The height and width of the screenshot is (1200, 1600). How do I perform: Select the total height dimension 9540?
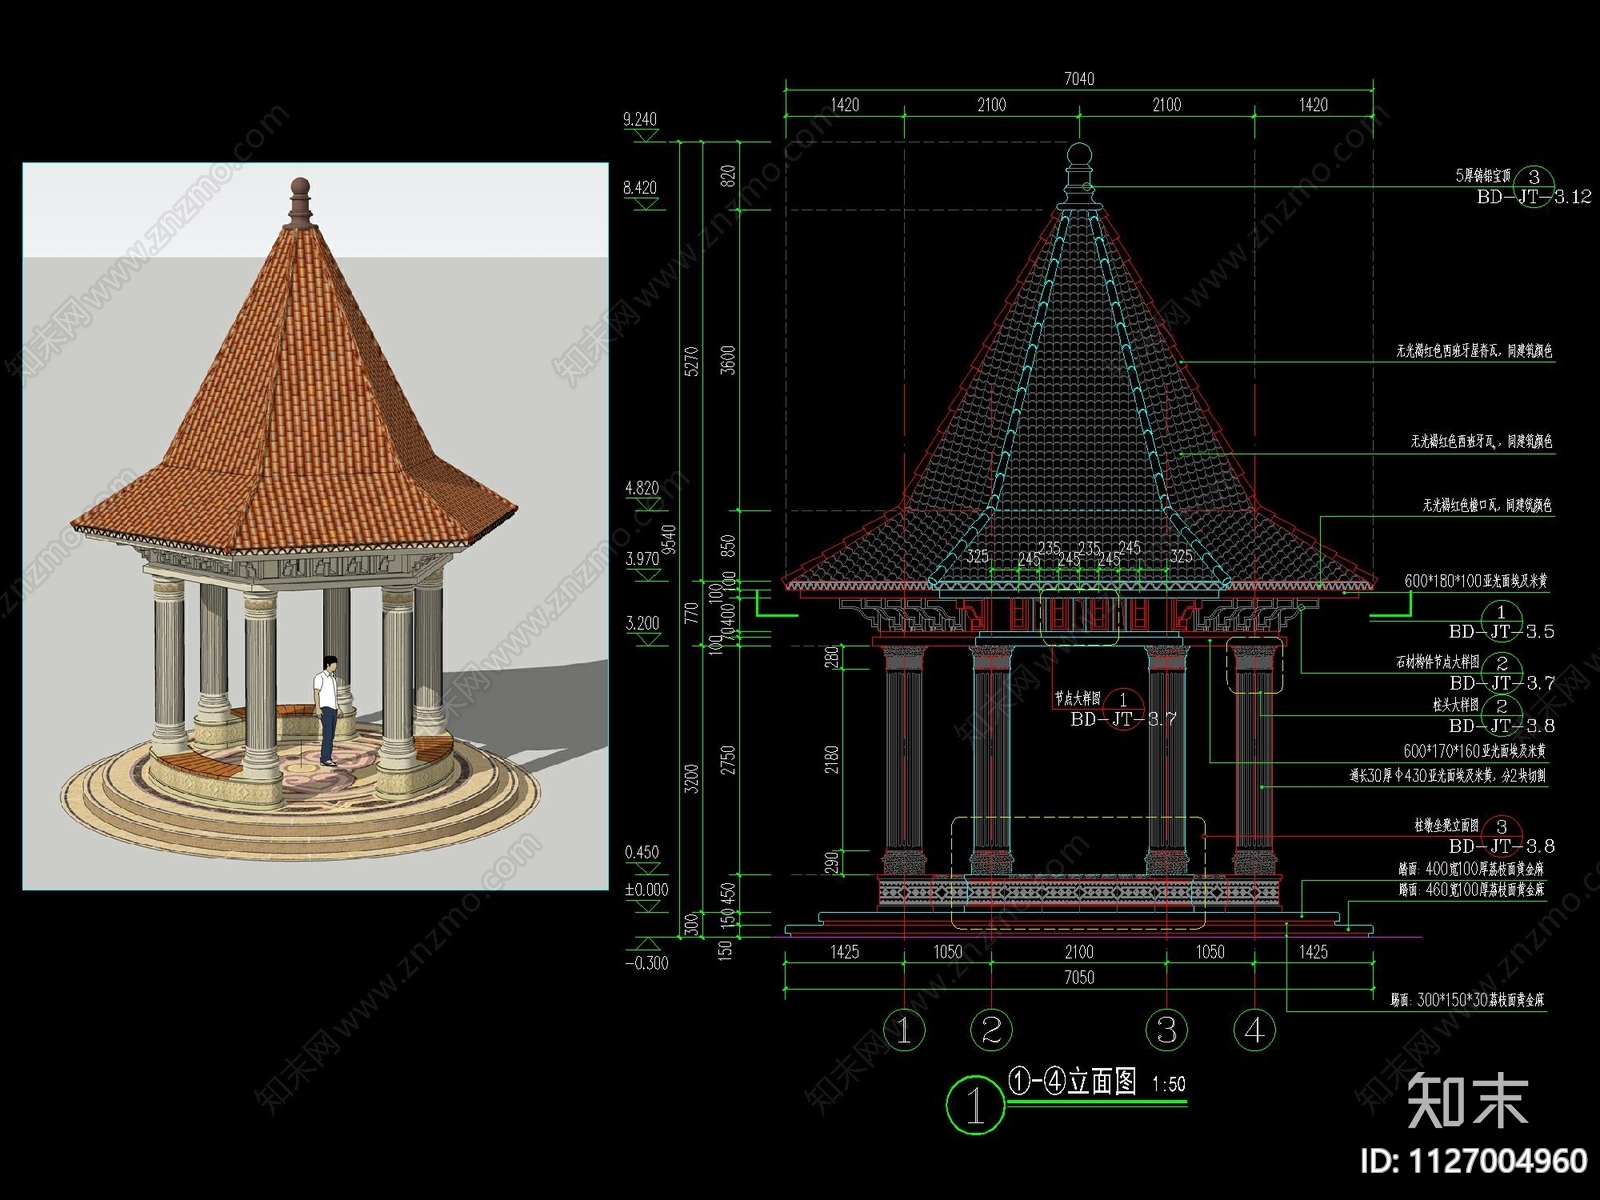(x=669, y=541)
